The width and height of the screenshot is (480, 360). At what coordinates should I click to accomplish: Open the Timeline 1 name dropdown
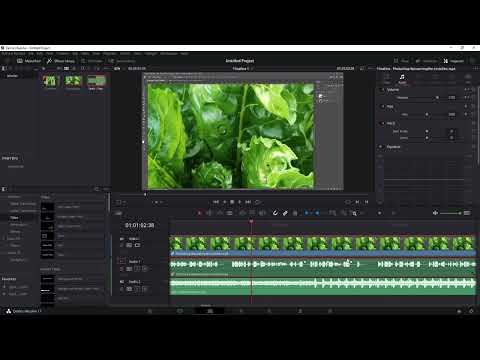point(243,69)
